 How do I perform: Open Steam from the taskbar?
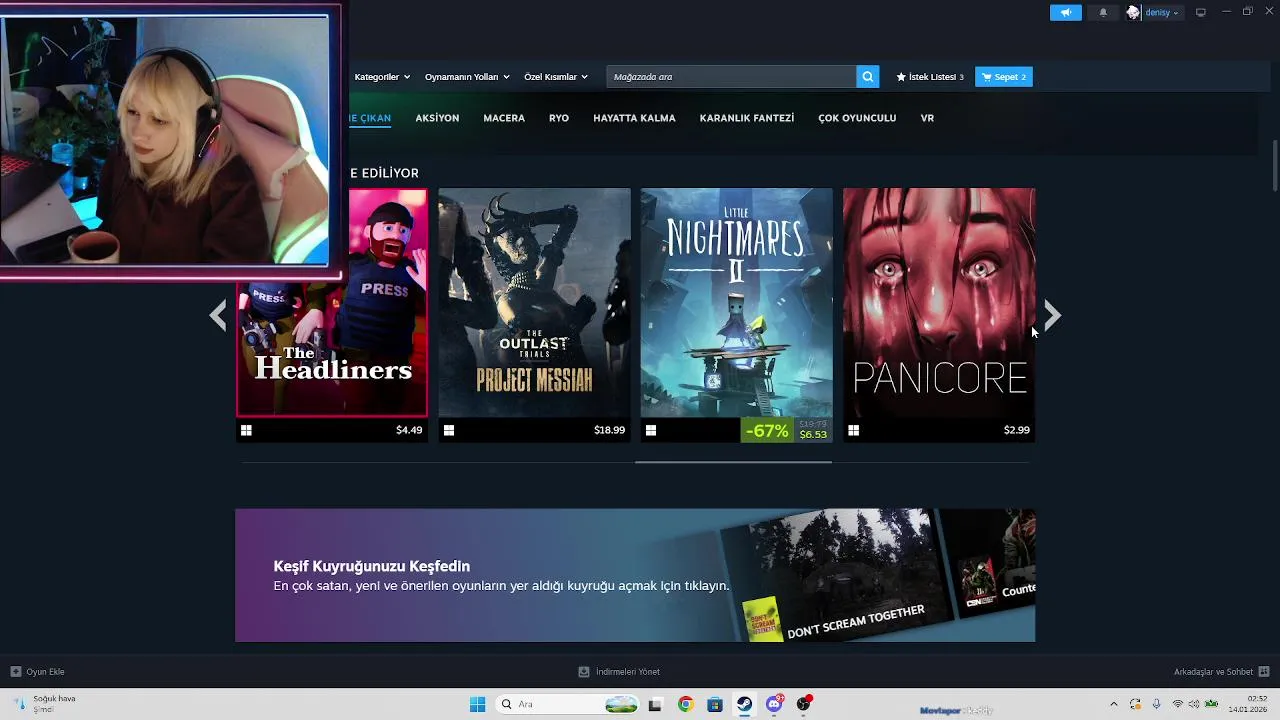click(x=745, y=704)
